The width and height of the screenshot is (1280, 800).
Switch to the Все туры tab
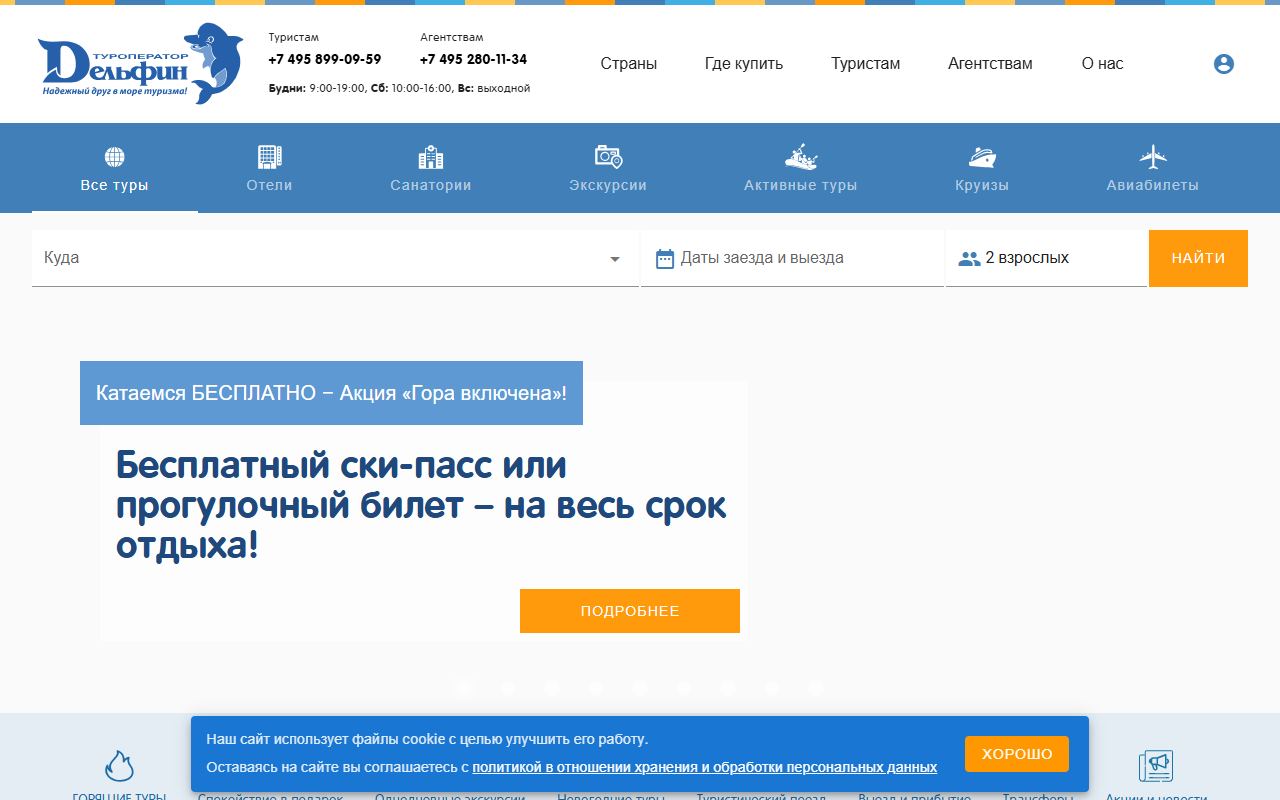point(115,168)
